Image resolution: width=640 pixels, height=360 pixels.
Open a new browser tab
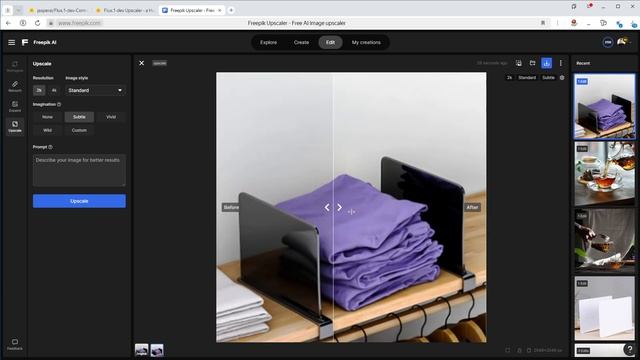click(x=231, y=10)
